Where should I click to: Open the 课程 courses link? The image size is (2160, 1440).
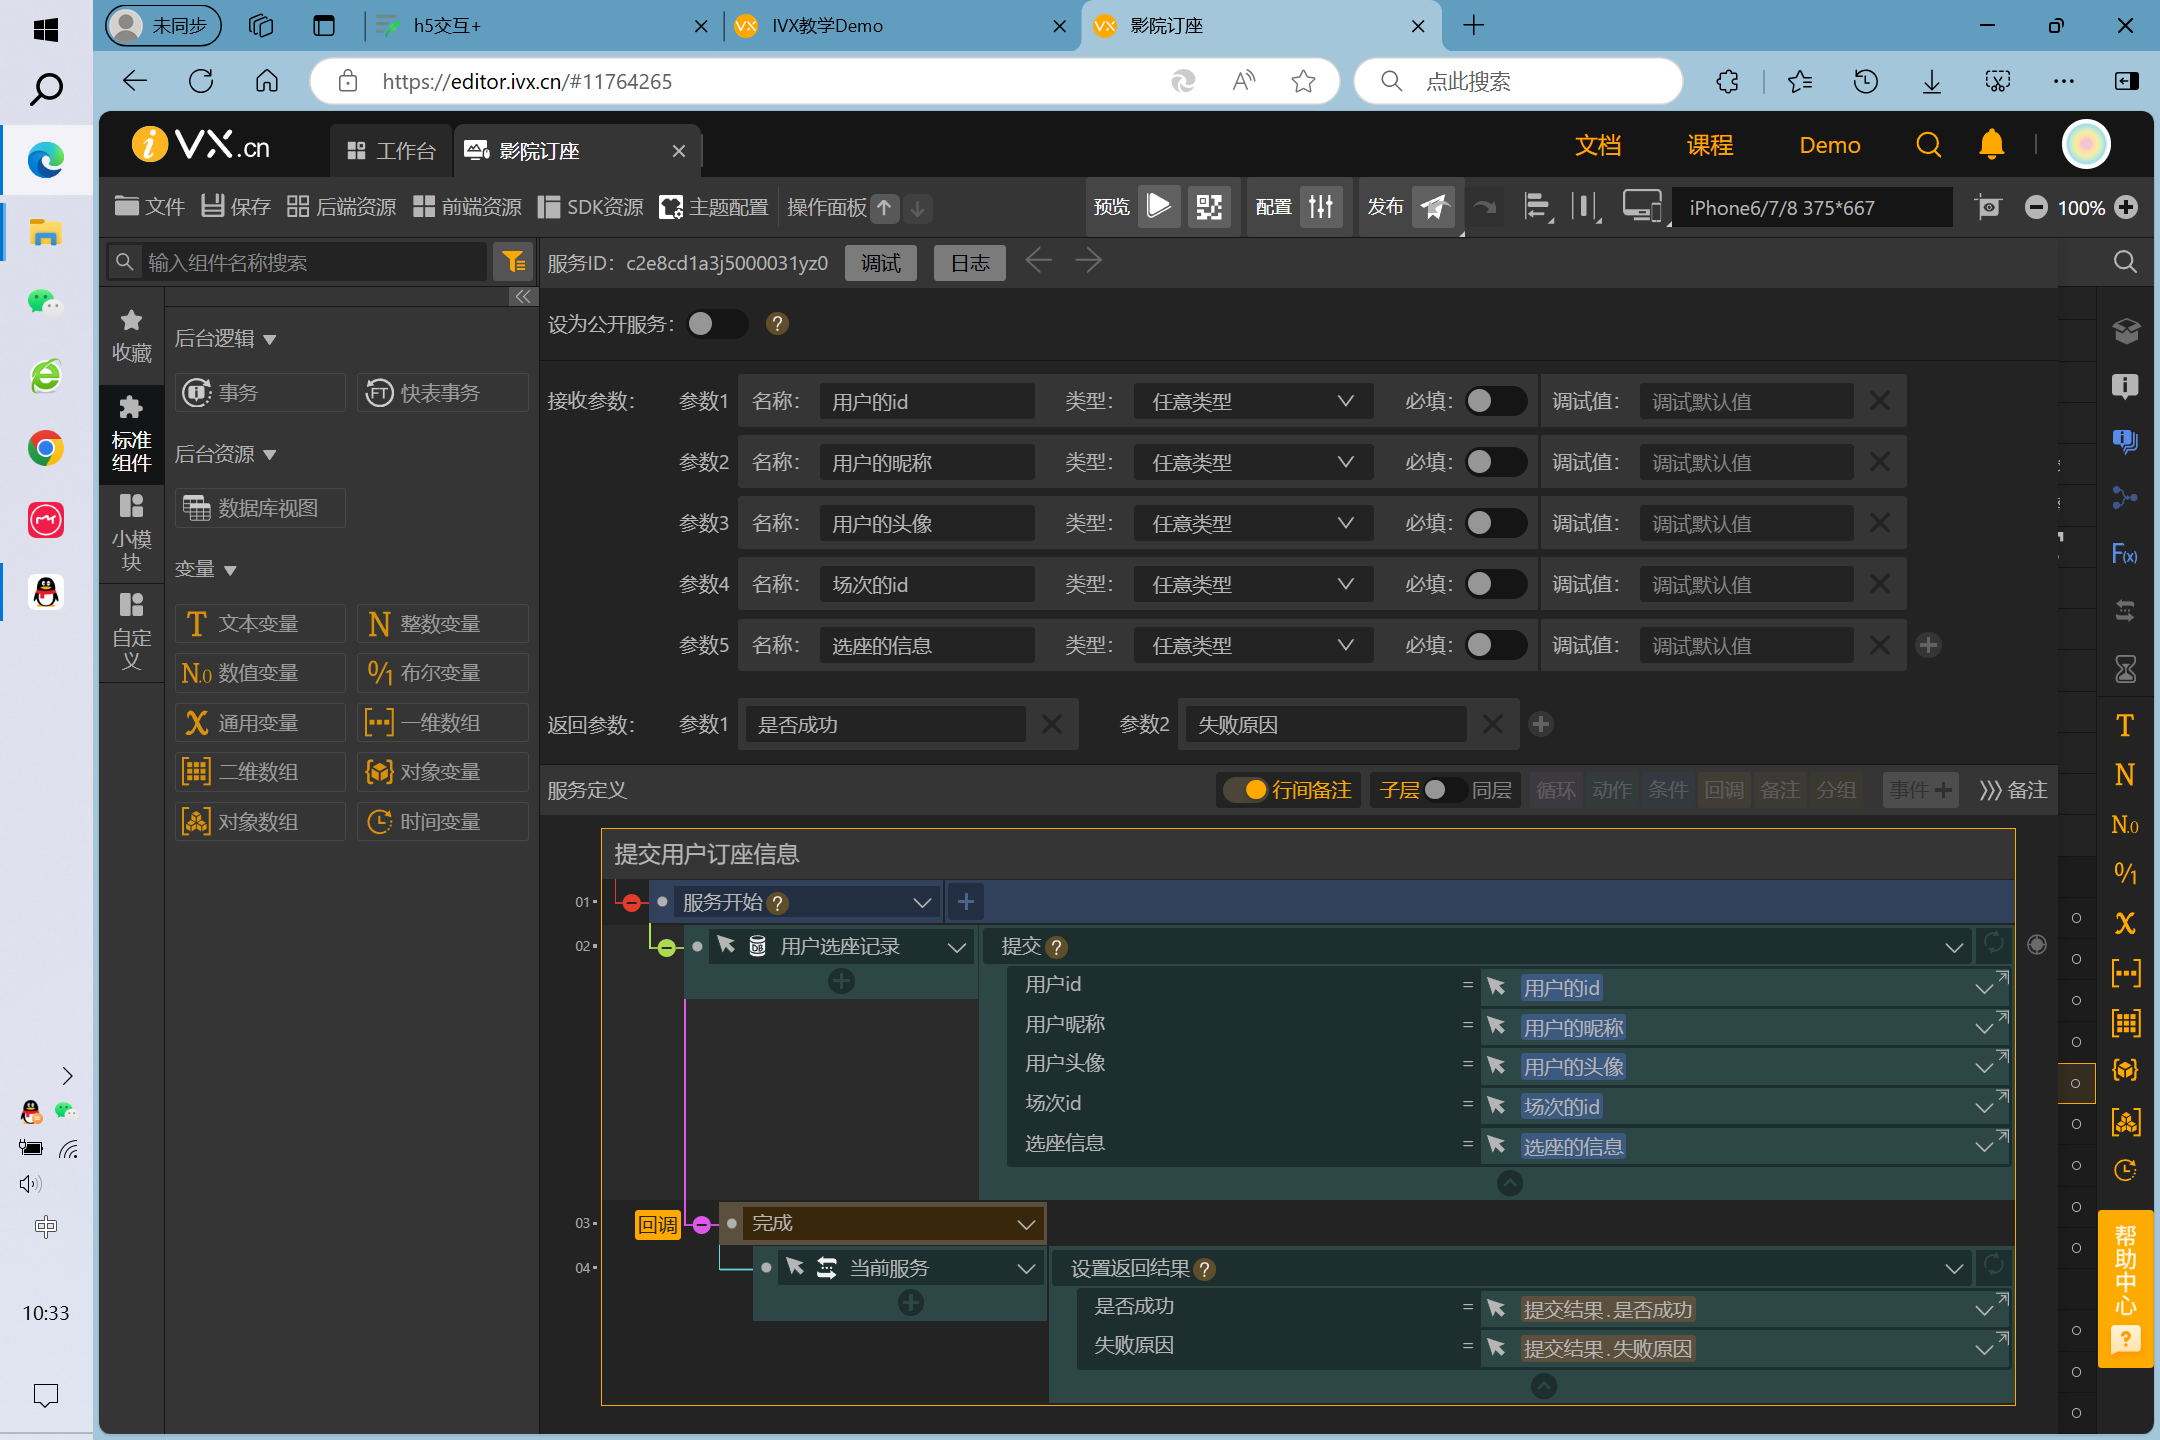1710,145
